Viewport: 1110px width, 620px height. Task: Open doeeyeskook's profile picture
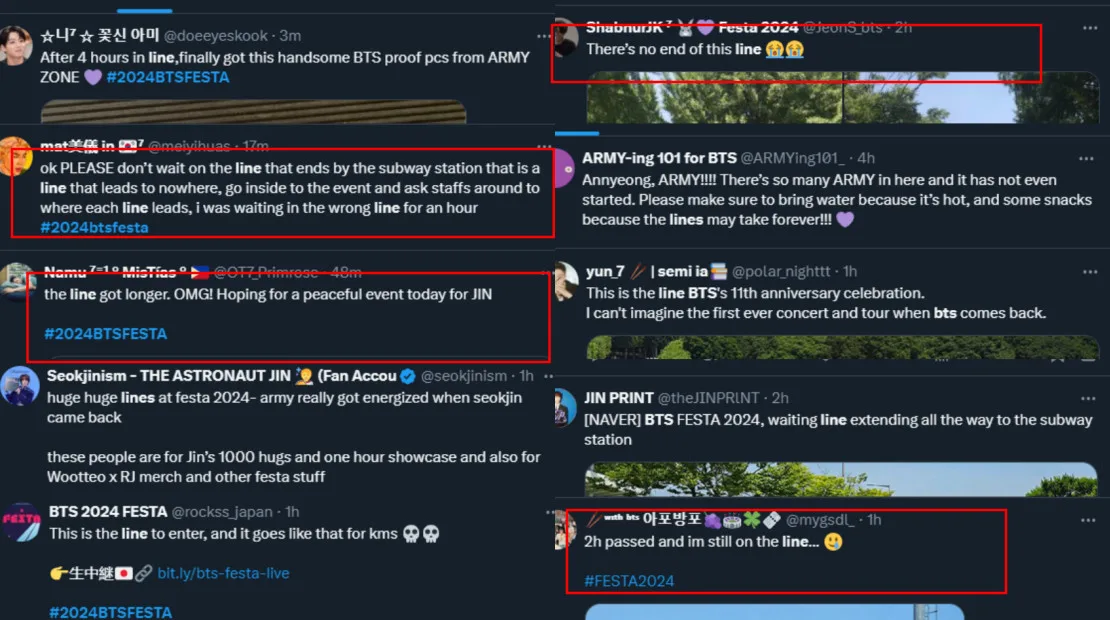pyautogui.click(x=16, y=45)
